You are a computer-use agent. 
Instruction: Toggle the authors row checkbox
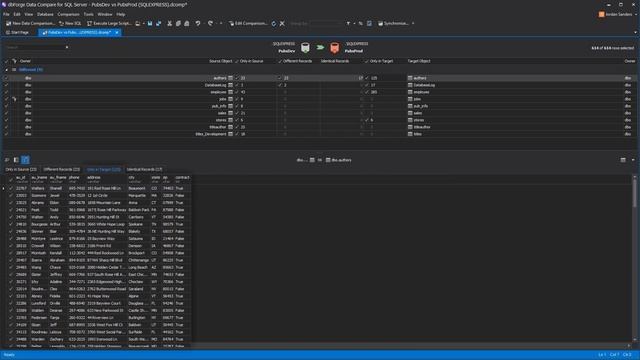click(6, 78)
